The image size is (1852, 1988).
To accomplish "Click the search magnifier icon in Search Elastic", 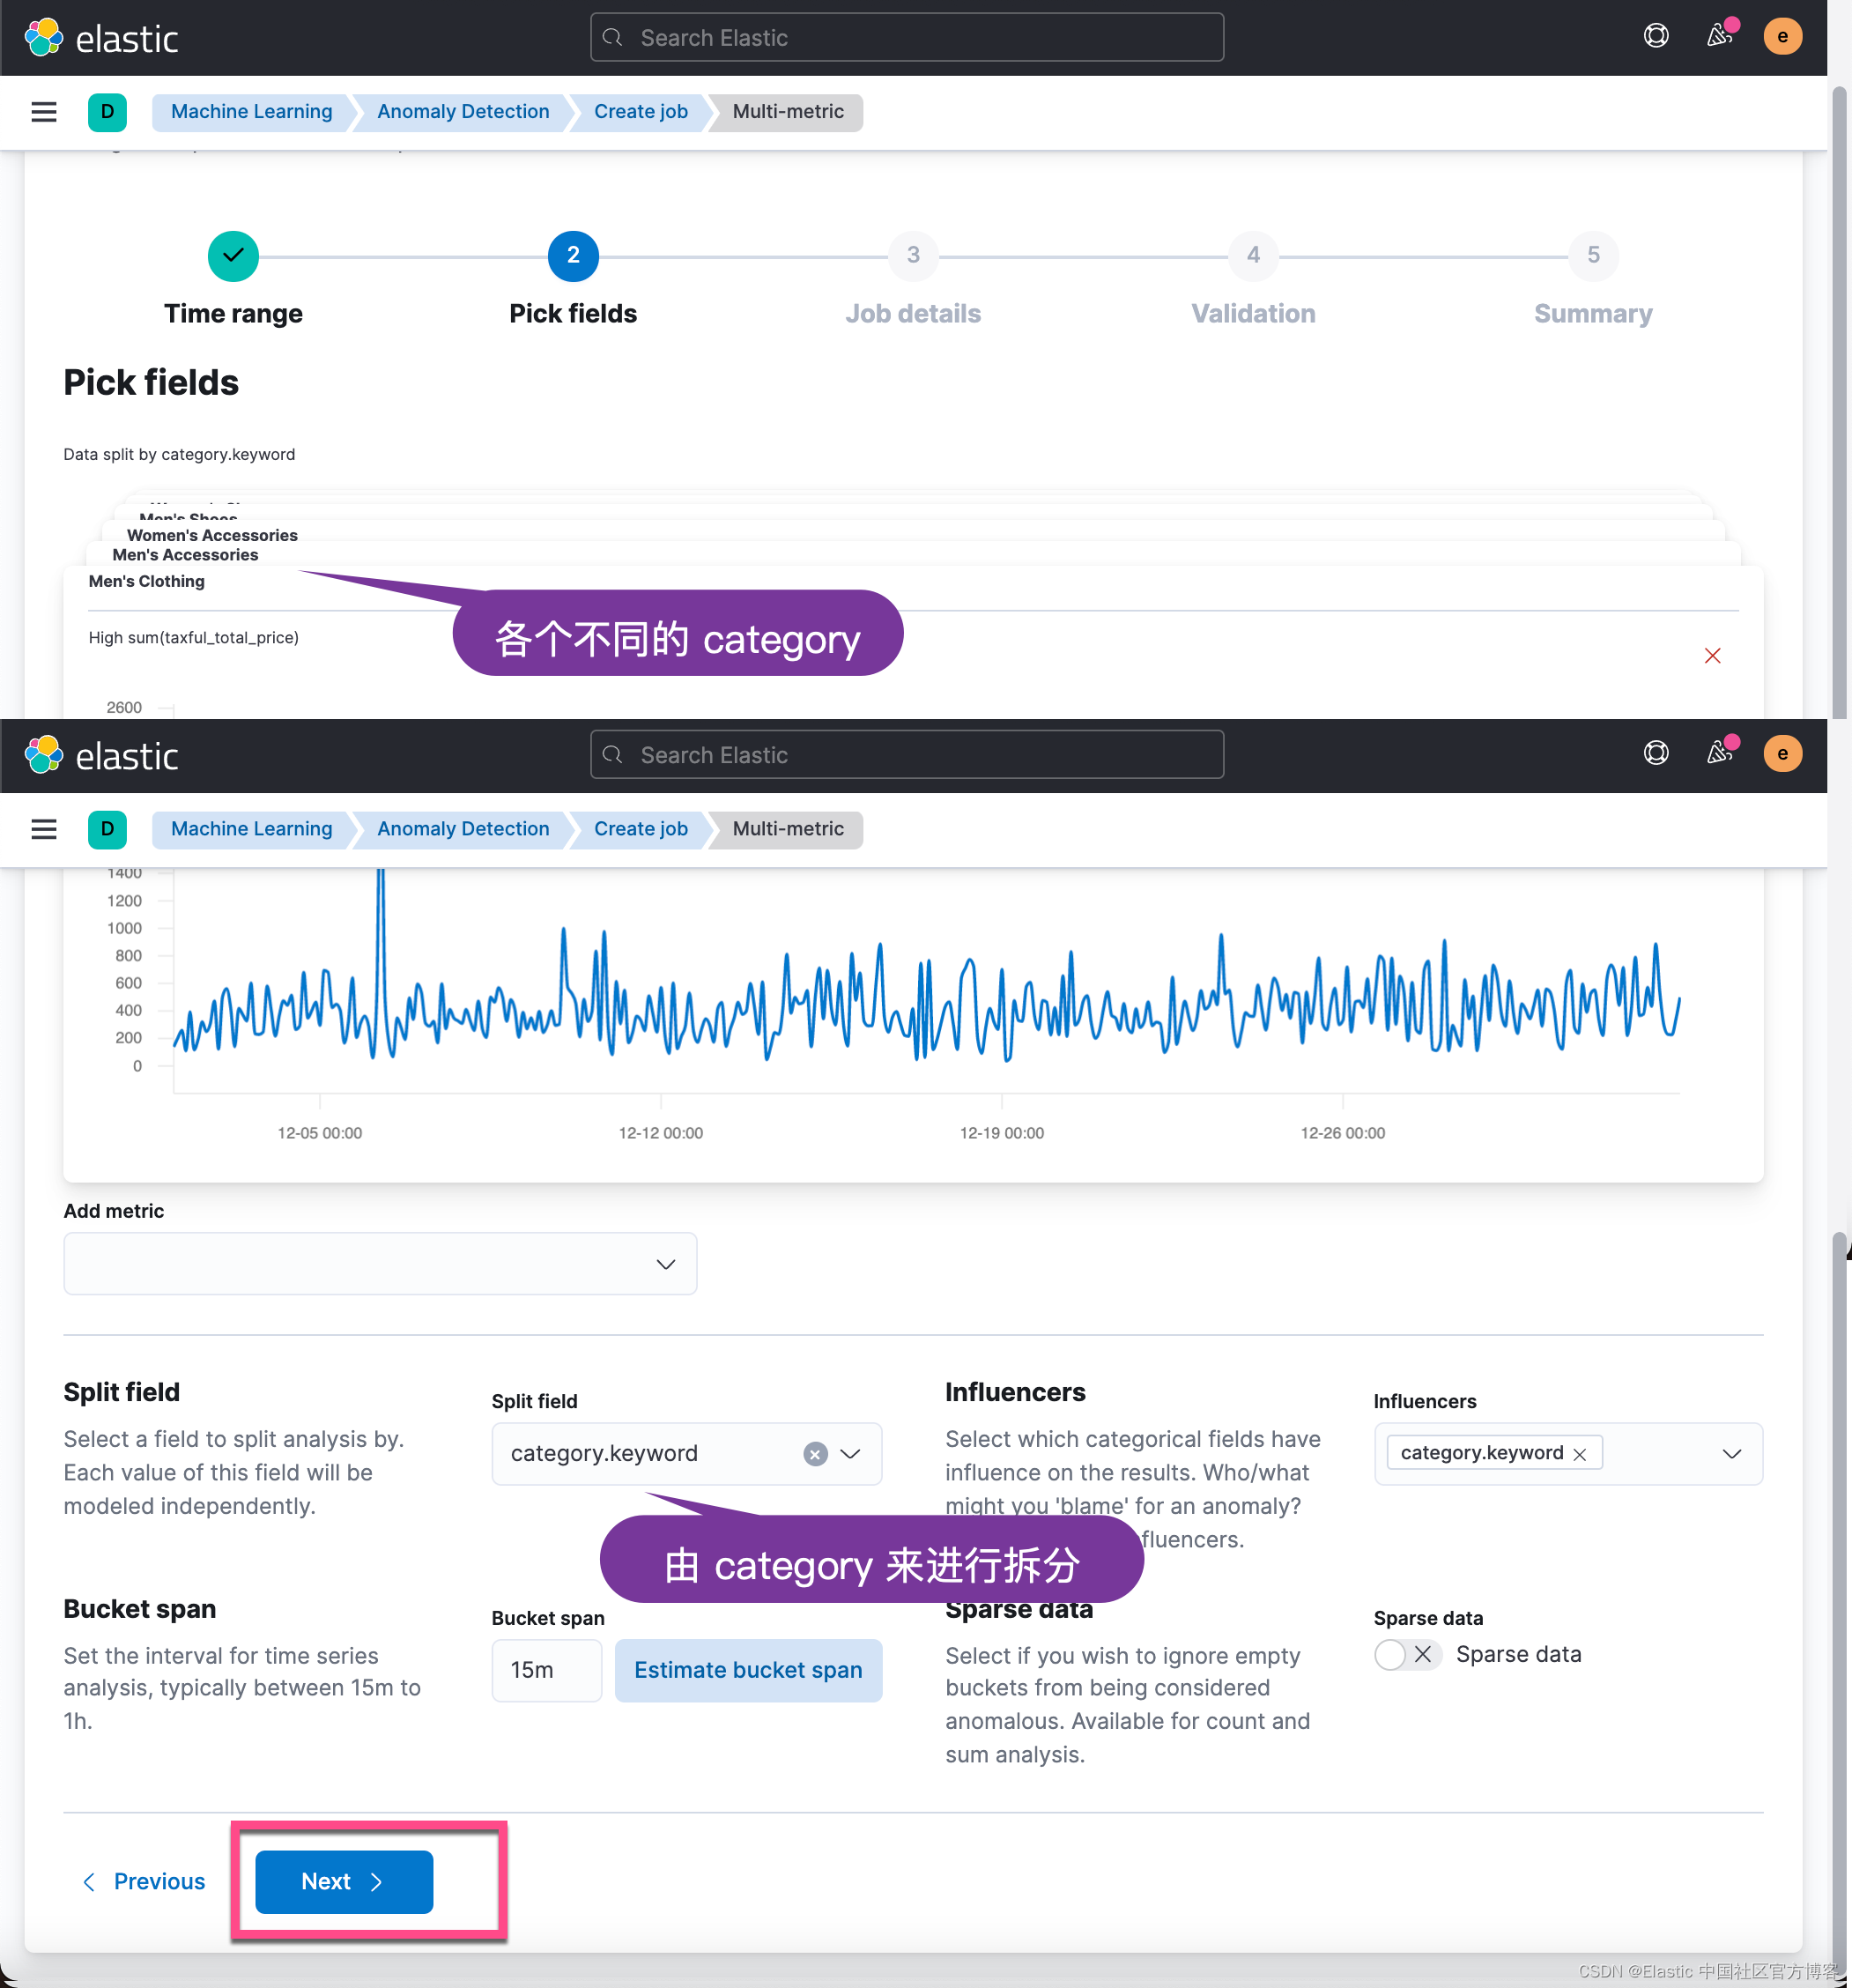I will click(613, 37).
